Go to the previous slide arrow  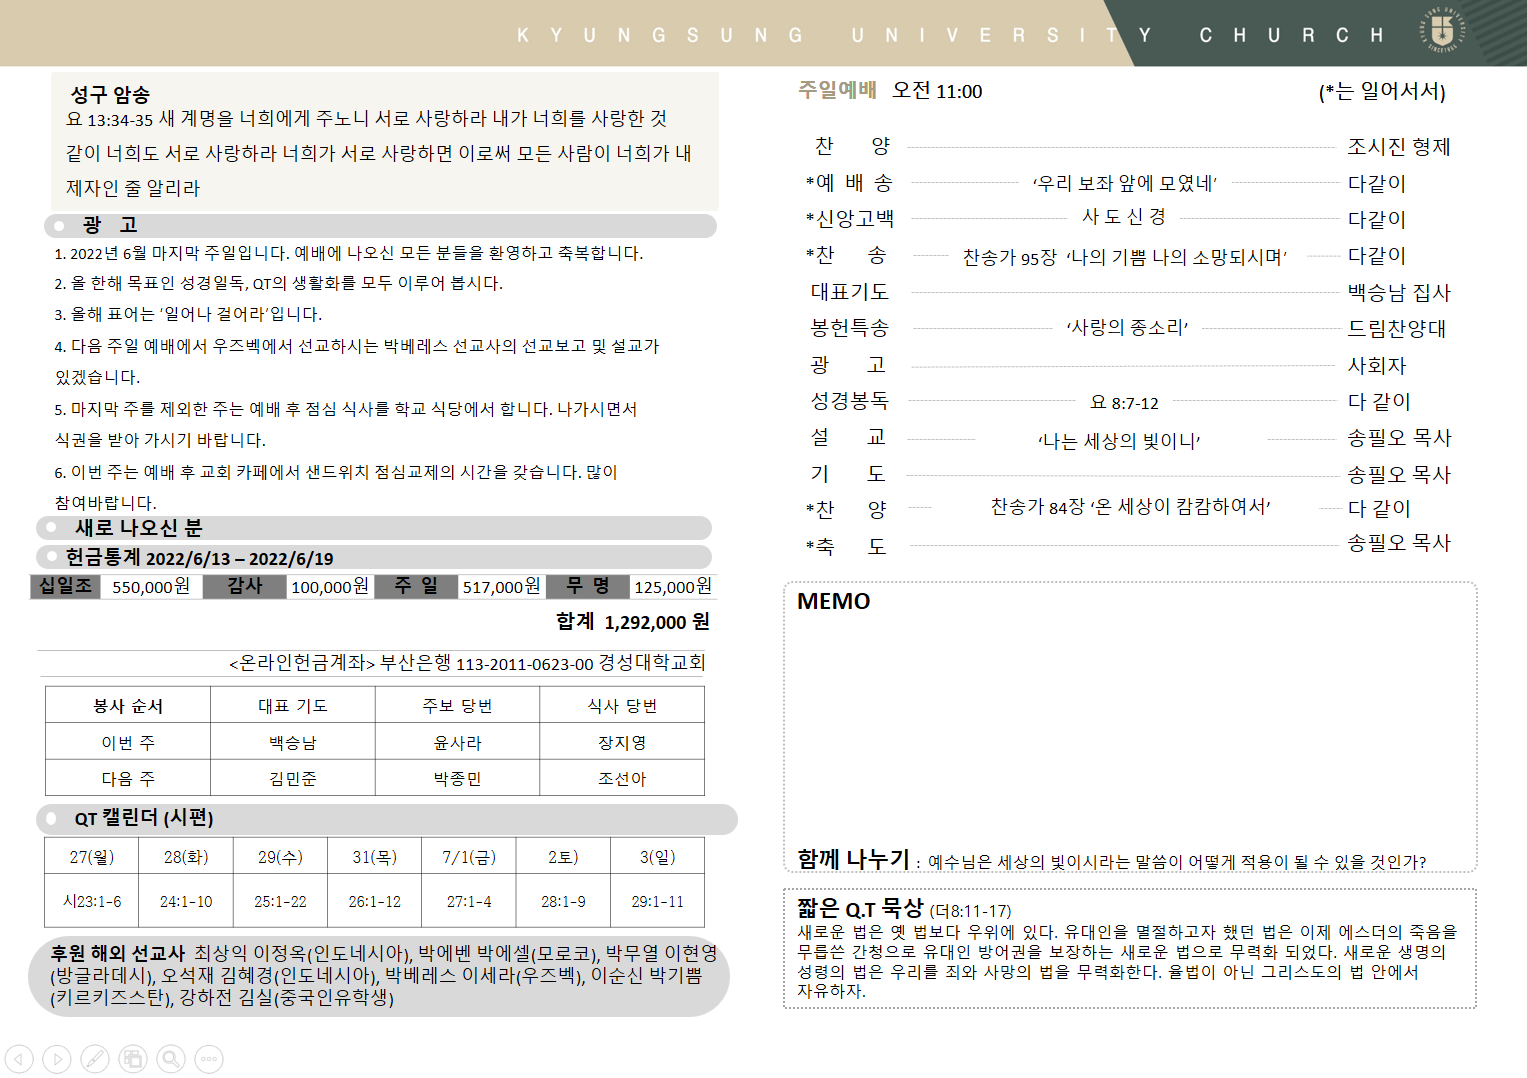[x=19, y=1058]
